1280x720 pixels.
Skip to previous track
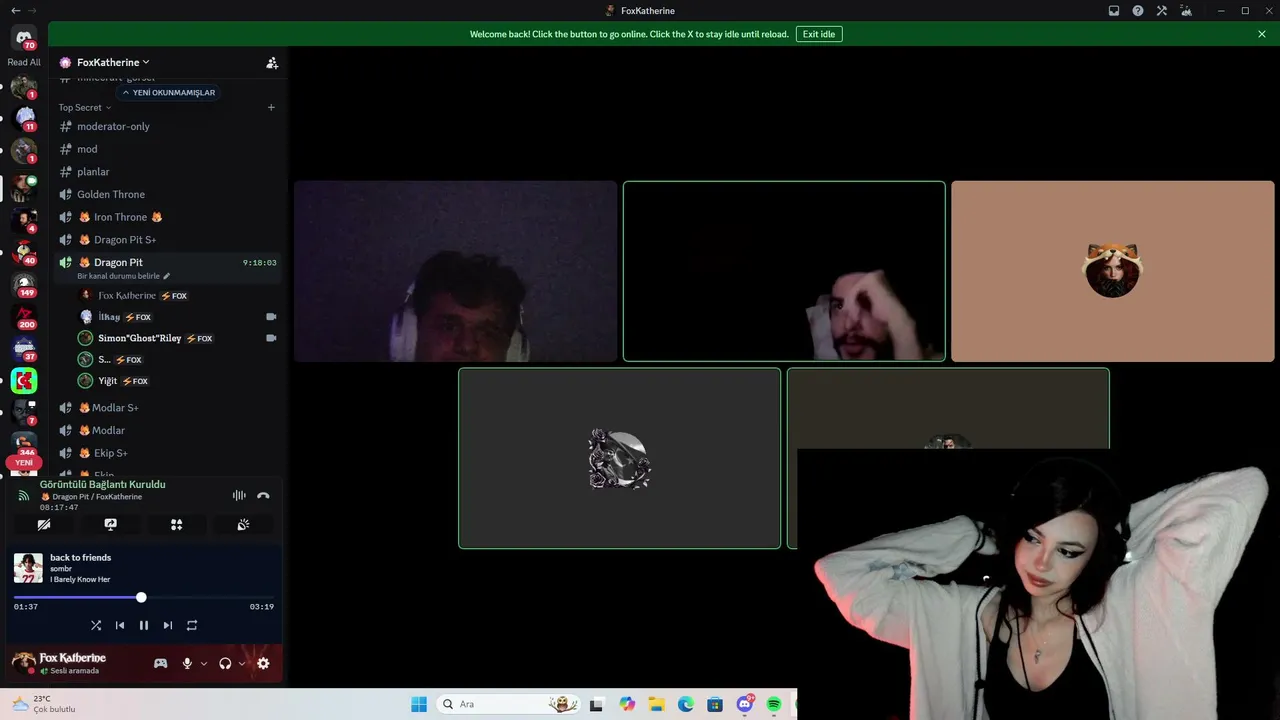(x=120, y=625)
